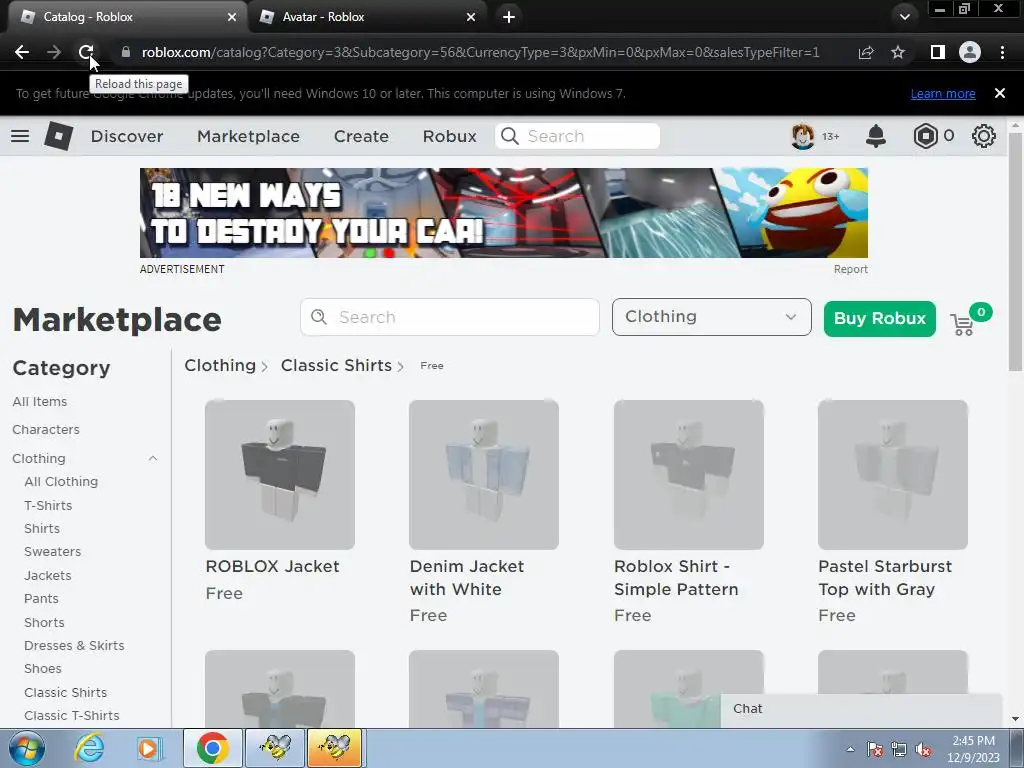Click the browser back arrow
The width and height of the screenshot is (1024, 768).
point(22,52)
